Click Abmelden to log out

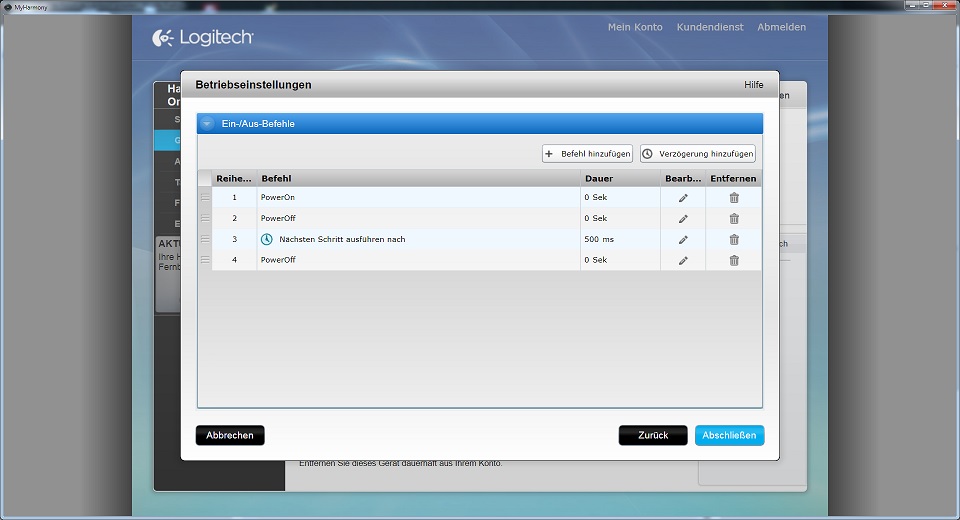pyautogui.click(x=781, y=27)
